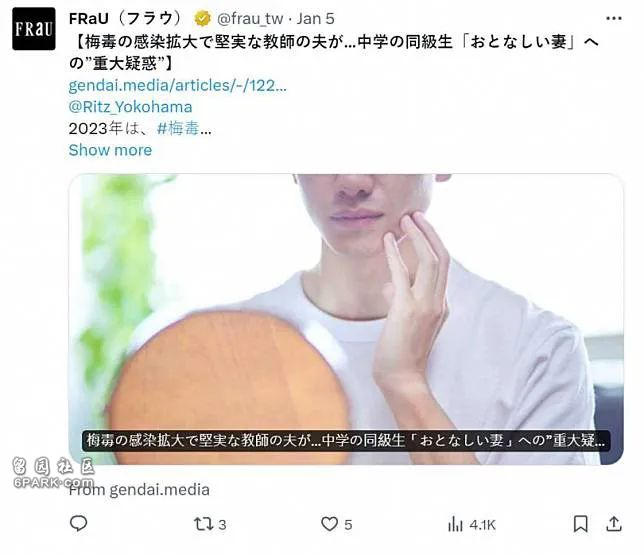Open the reply comment icon

78,524
